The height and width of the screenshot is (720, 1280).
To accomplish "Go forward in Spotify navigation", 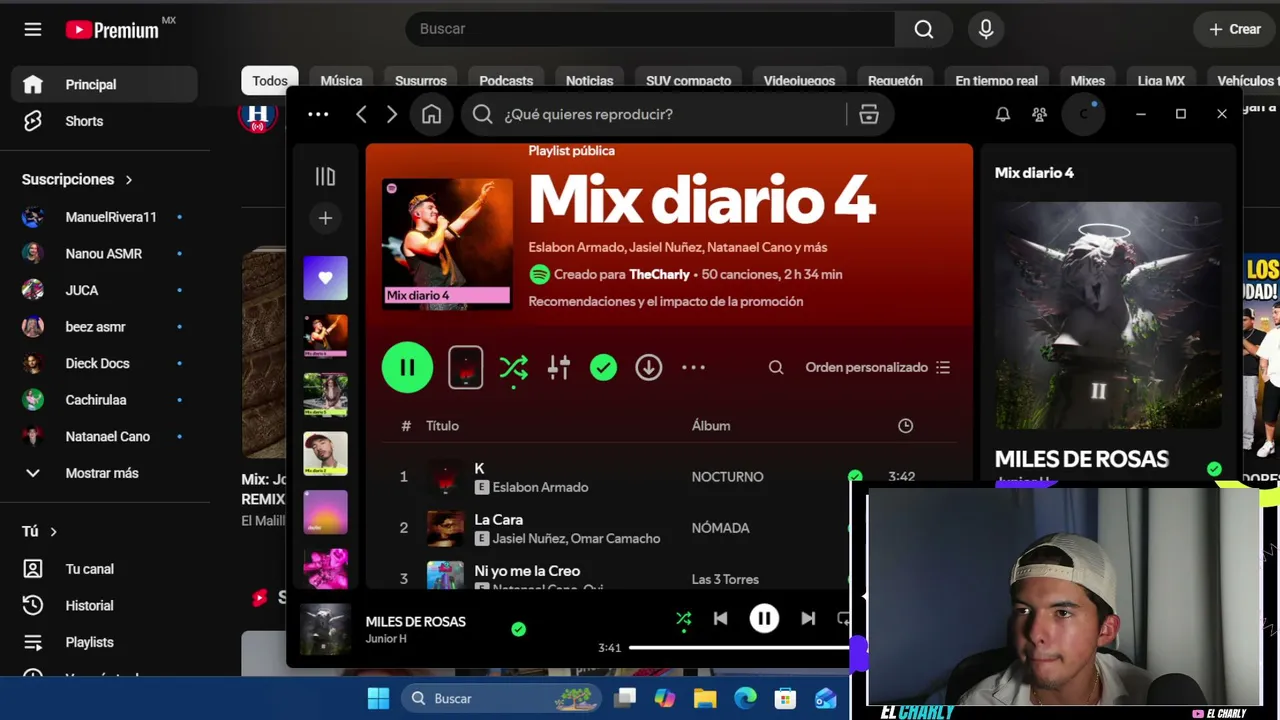I will point(392,114).
